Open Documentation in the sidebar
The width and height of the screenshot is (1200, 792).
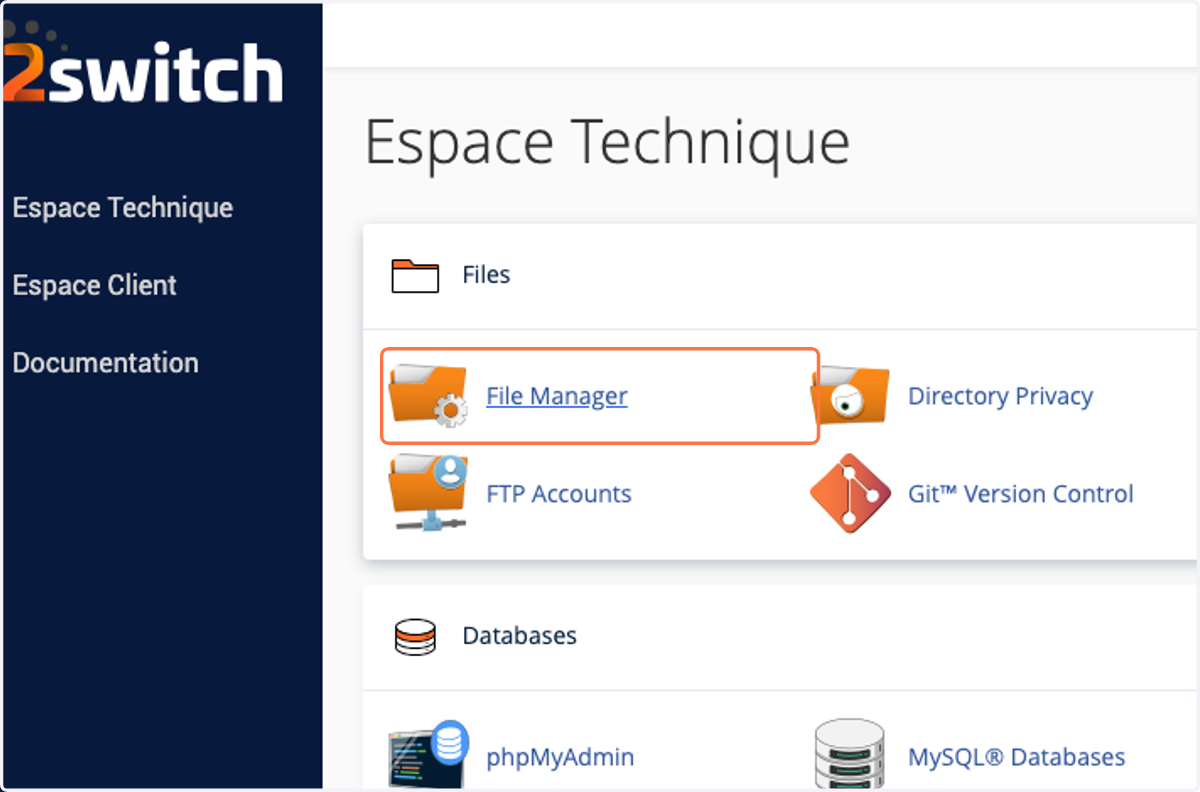coord(105,362)
